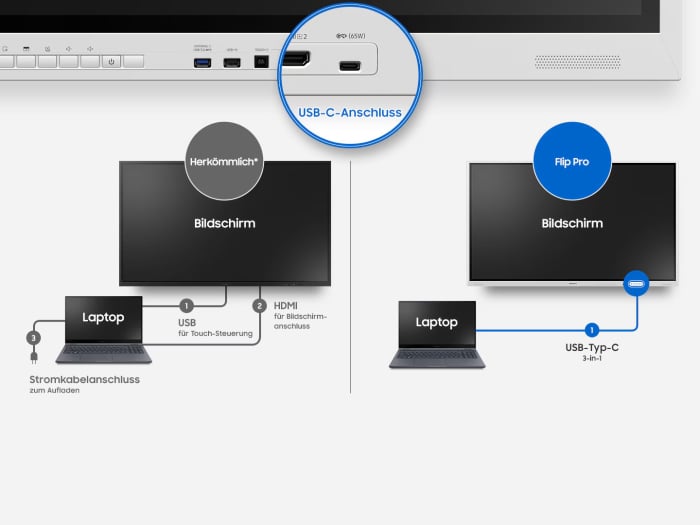The width and height of the screenshot is (700, 525).
Task: Click the USB-Typ-C 3-in-1 label
Action: point(591,352)
